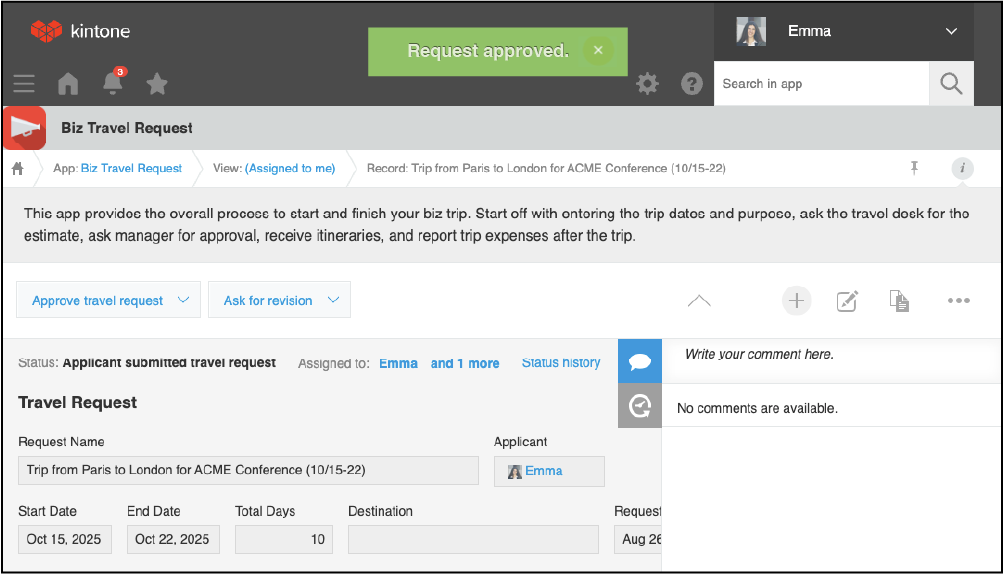Click the Search in app field
Screen dimensions: 1004x574
pyautogui.click(x=820, y=84)
